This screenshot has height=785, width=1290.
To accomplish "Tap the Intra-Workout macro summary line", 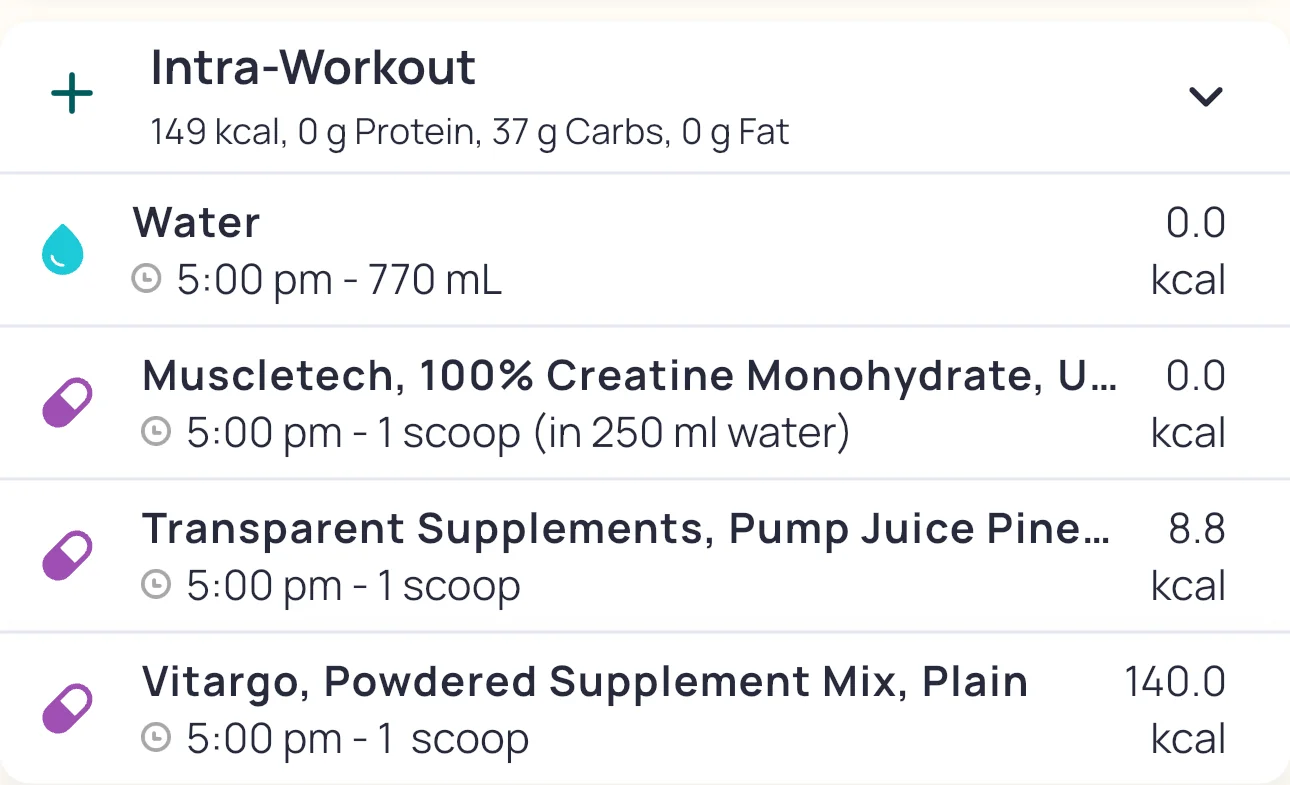I will 470,132.
